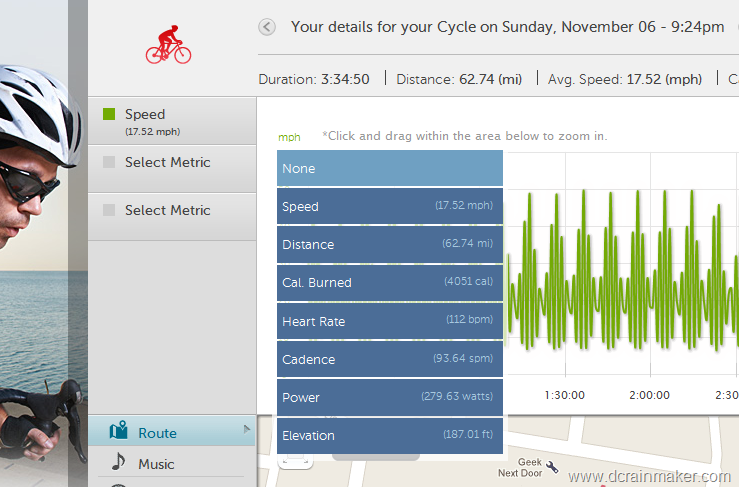The image size is (739, 487).
Task: Click the Route map icon
Action: pyautogui.click(x=119, y=430)
